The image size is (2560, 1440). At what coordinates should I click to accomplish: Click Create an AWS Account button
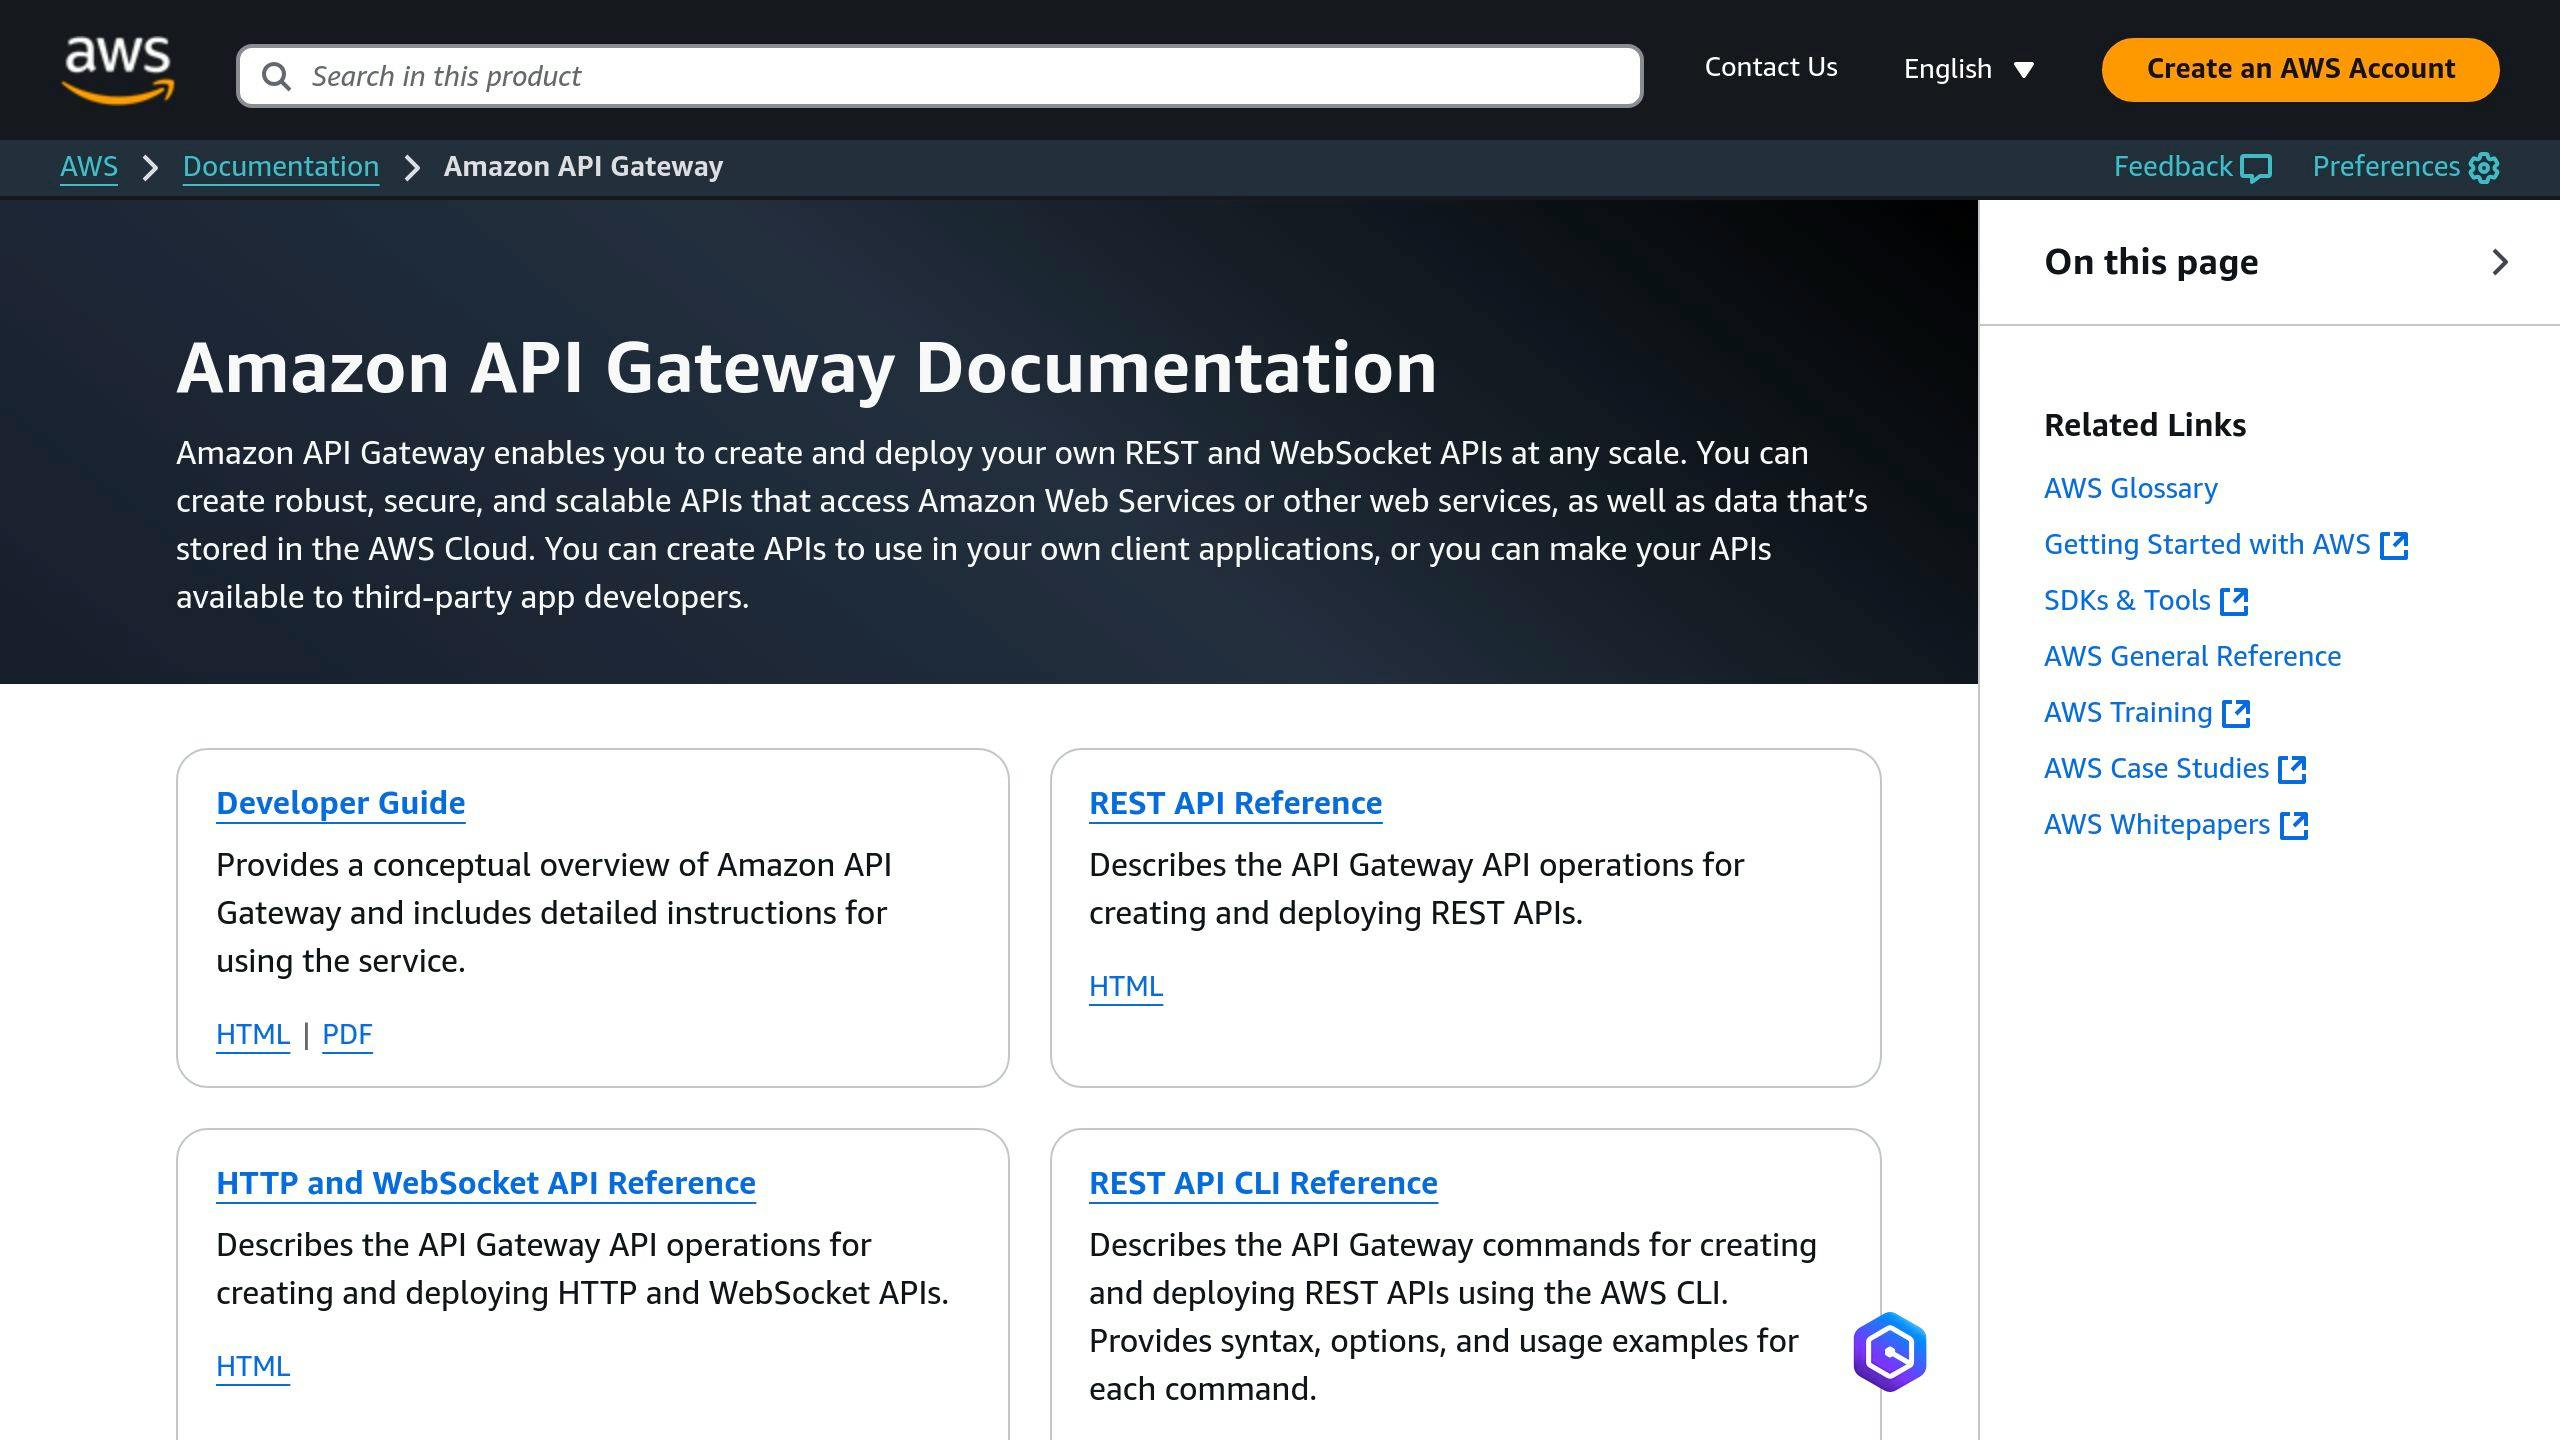(x=2300, y=69)
